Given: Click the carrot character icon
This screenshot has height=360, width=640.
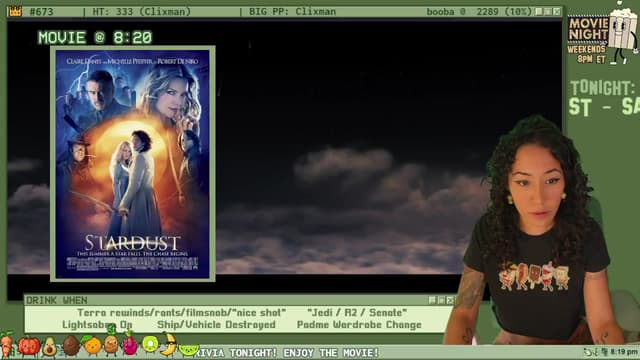Looking at the screenshot, I should tap(6, 345).
